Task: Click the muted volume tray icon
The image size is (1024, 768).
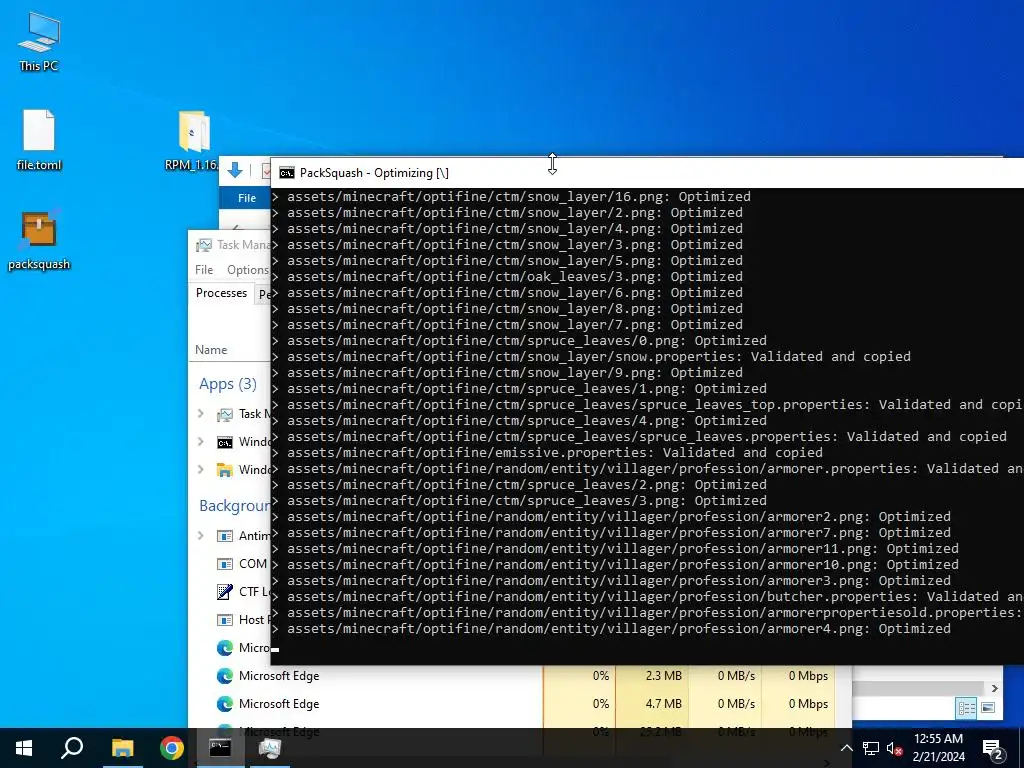Action: [x=895, y=748]
